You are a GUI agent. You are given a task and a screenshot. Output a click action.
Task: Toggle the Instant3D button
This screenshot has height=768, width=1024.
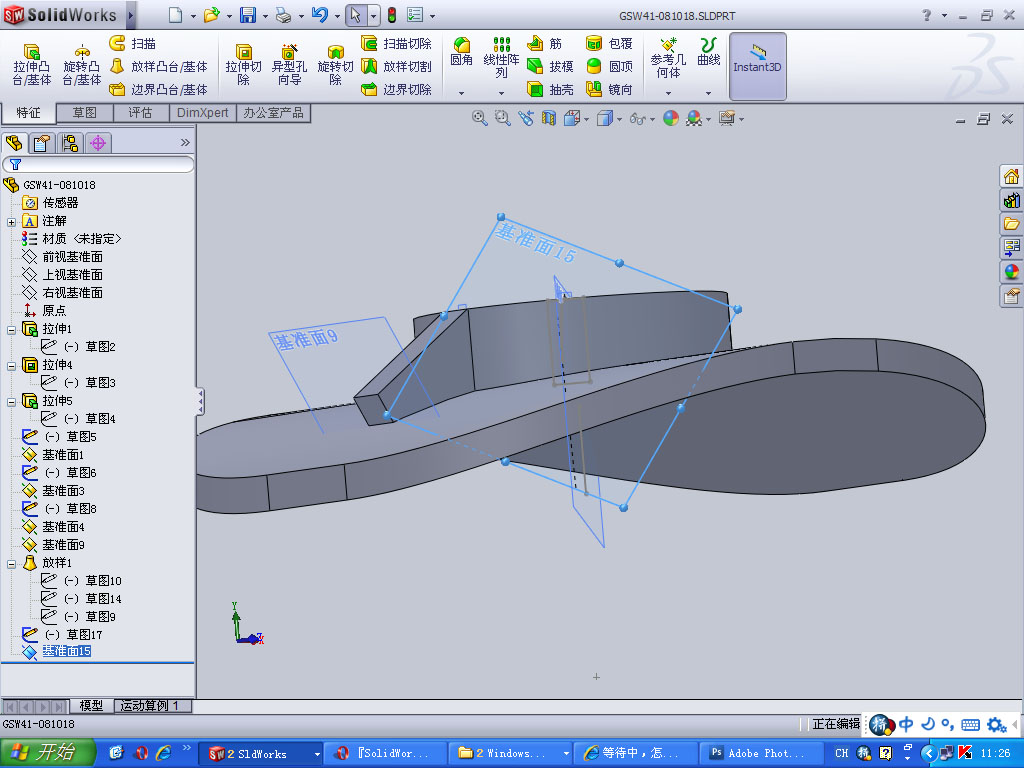pos(758,66)
